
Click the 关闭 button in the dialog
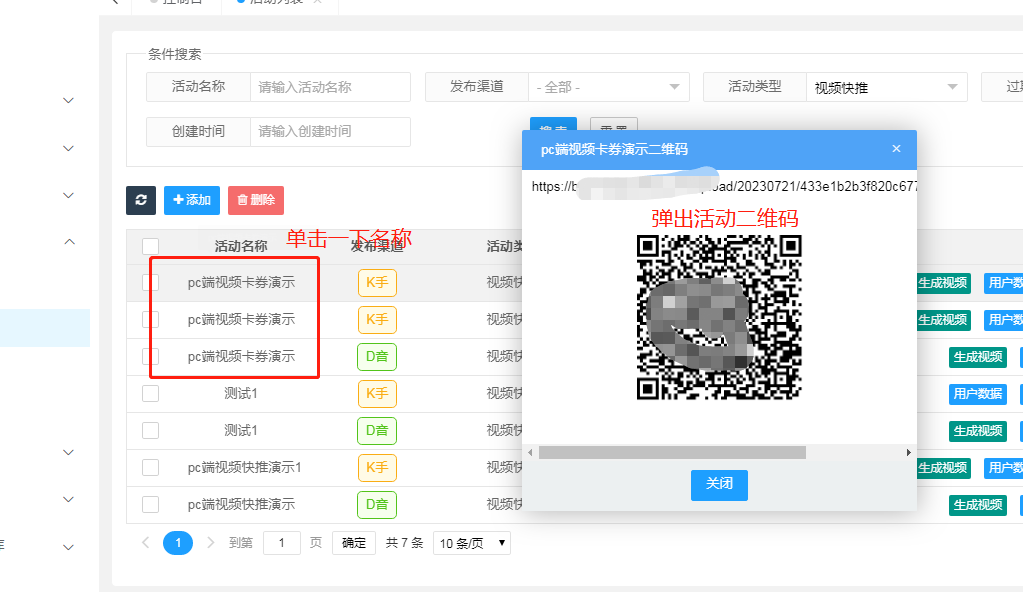coord(719,484)
